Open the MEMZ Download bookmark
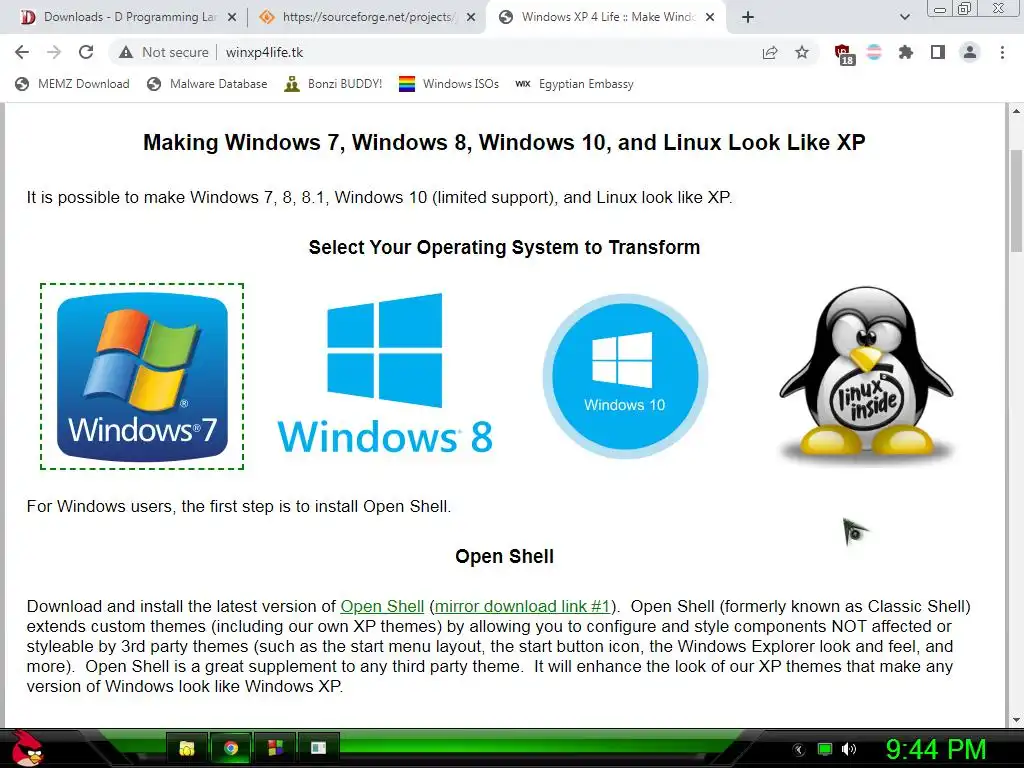This screenshot has height=768, width=1024. point(72,84)
